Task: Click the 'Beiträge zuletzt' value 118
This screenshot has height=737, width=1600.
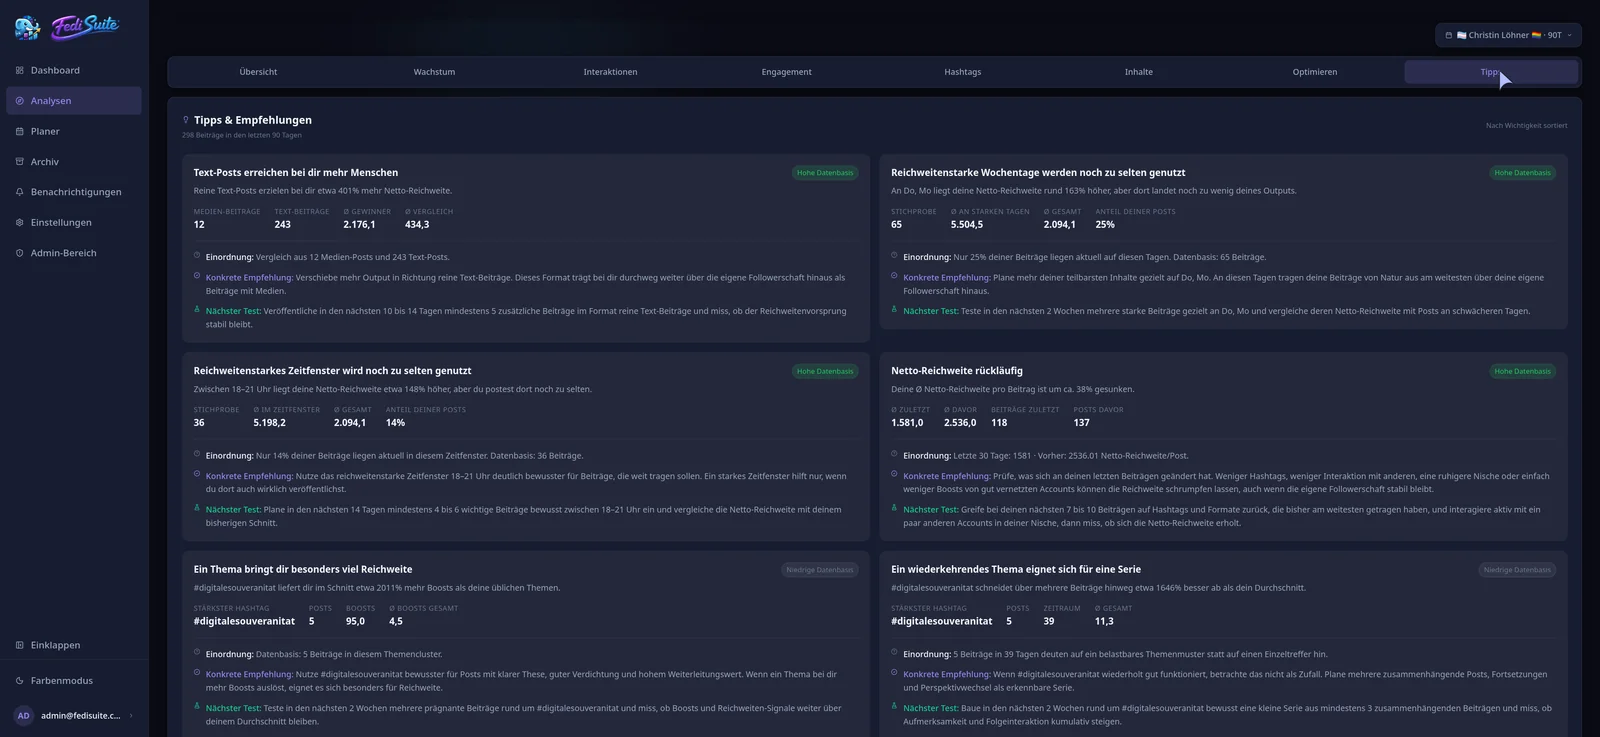Action: pyautogui.click(x=999, y=423)
